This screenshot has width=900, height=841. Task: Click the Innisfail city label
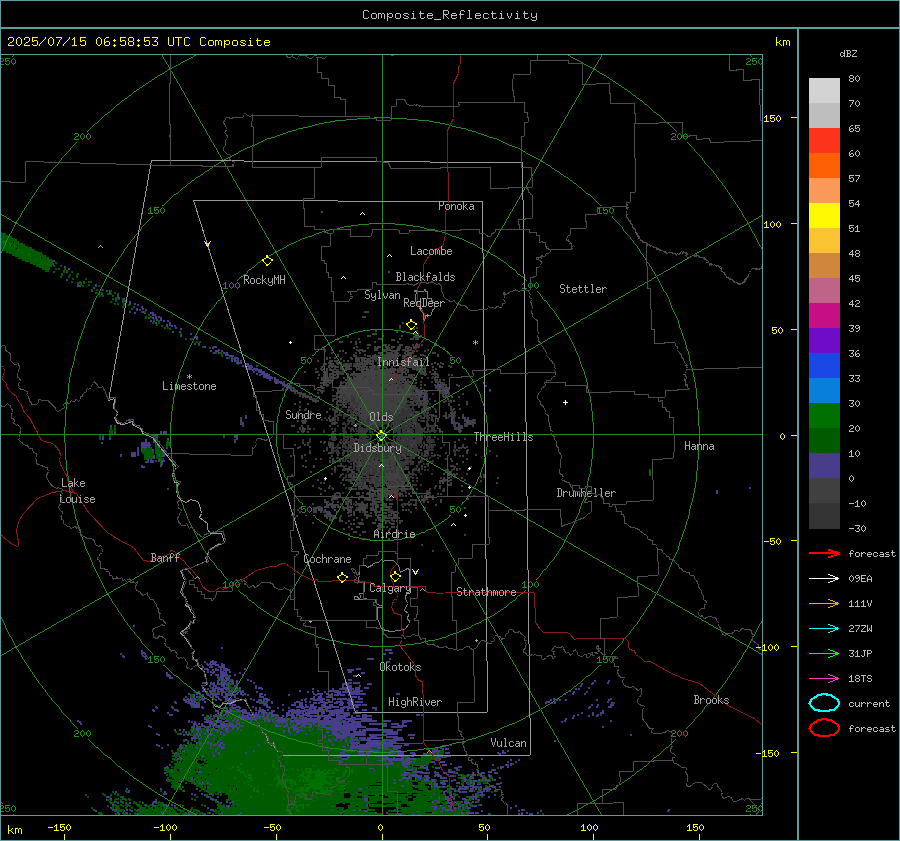click(x=403, y=362)
